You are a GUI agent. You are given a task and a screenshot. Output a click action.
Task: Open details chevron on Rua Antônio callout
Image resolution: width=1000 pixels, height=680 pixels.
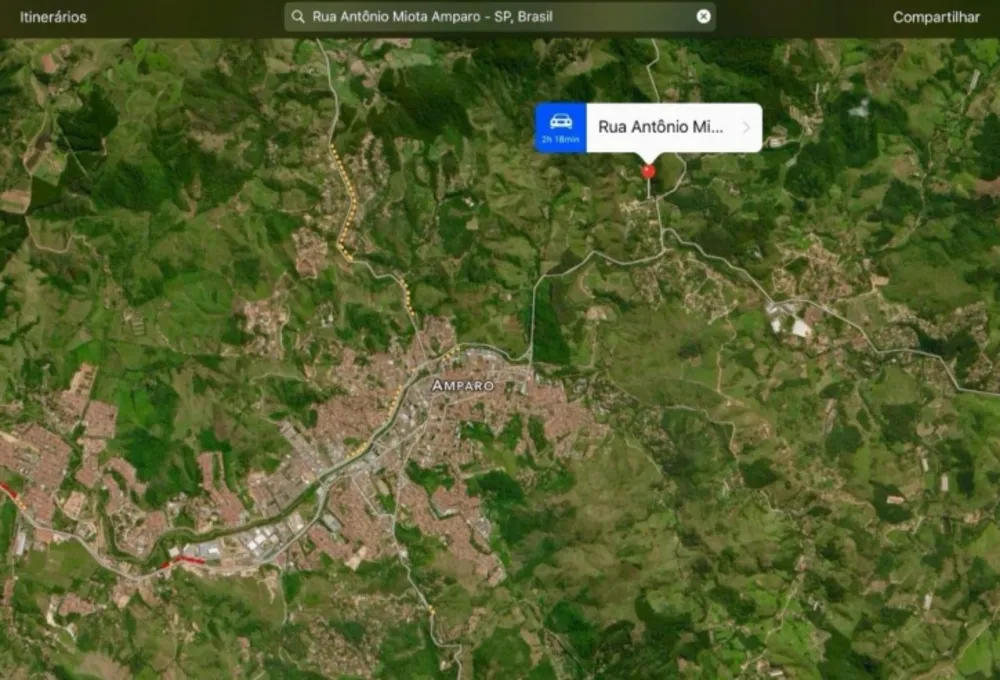pyautogui.click(x=746, y=128)
